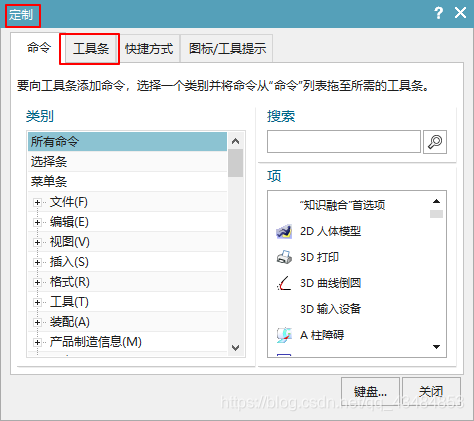Click the A 柱障碍 icon
This screenshot has width=474, height=421.
click(x=284, y=335)
